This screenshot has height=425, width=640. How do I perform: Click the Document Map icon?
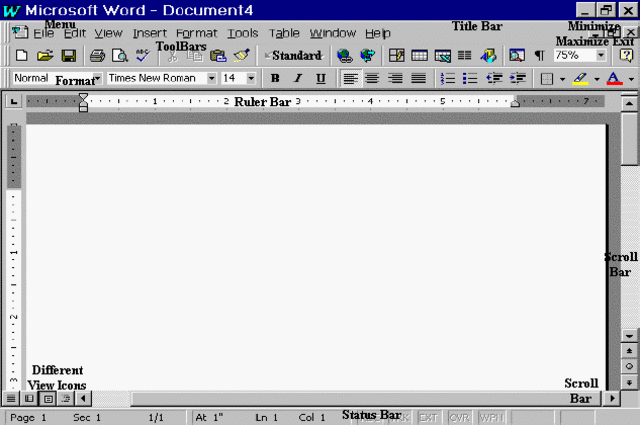[x=517, y=55]
